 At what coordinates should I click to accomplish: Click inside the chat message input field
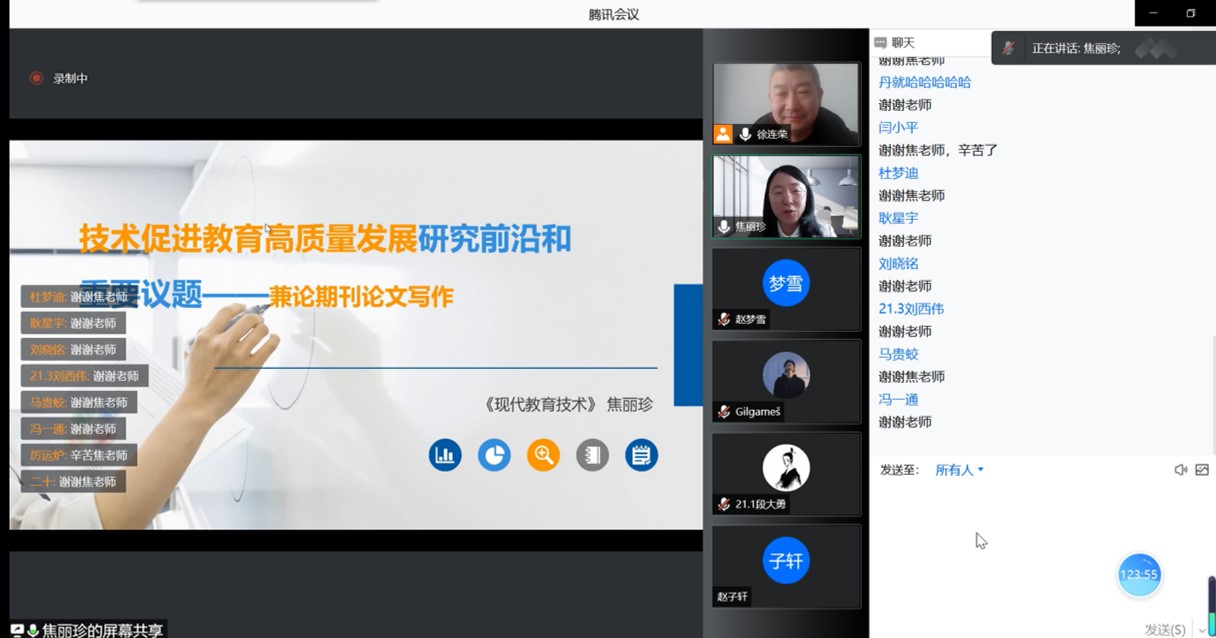coord(1040,540)
